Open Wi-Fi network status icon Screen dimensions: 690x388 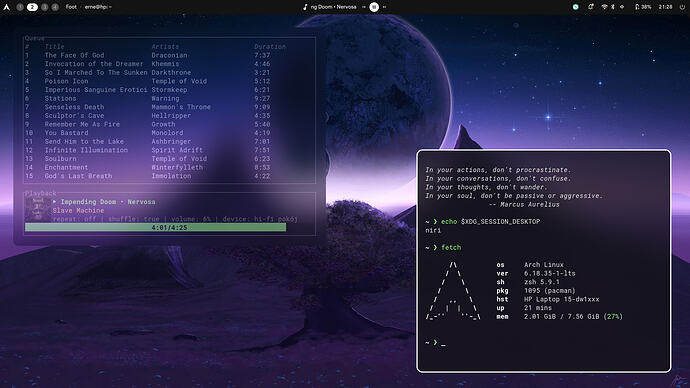point(605,7)
